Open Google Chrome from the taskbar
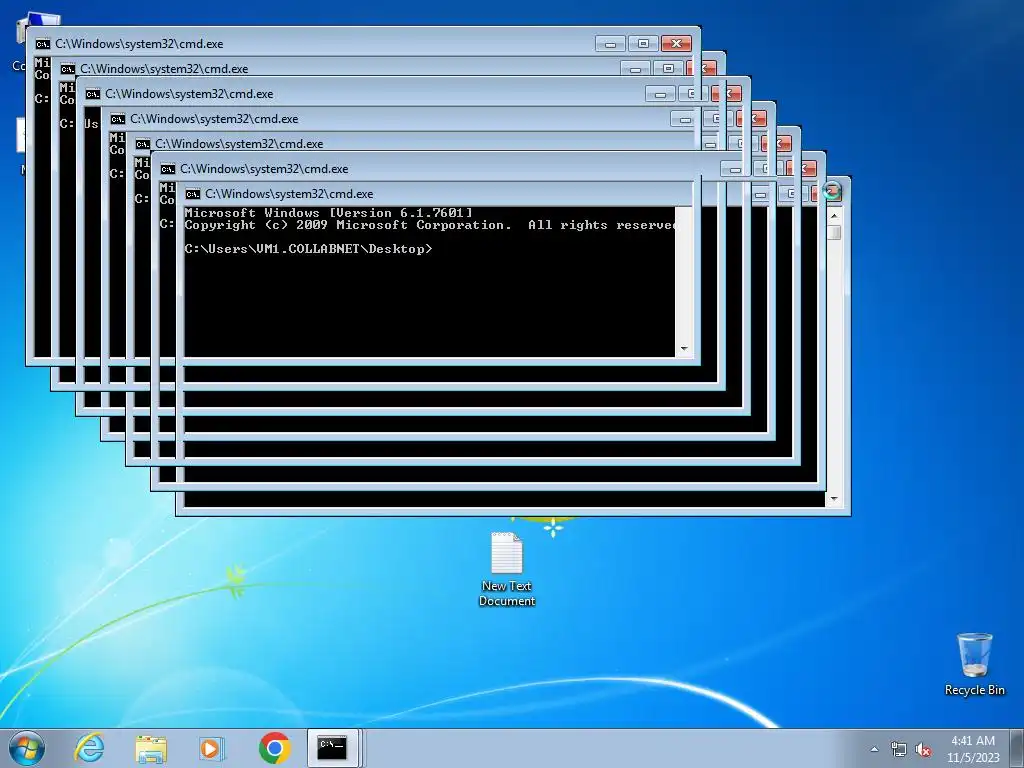 pyautogui.click(x=274, y=748)
